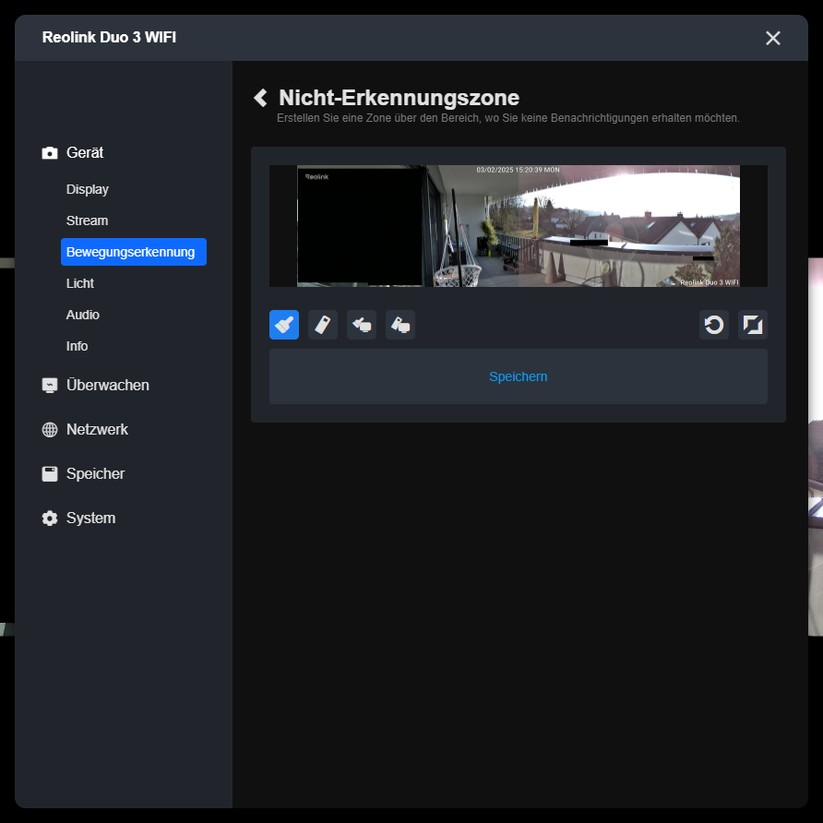
Task: Invert the zone selection using the rectangle icon
Action: [752, 324]
